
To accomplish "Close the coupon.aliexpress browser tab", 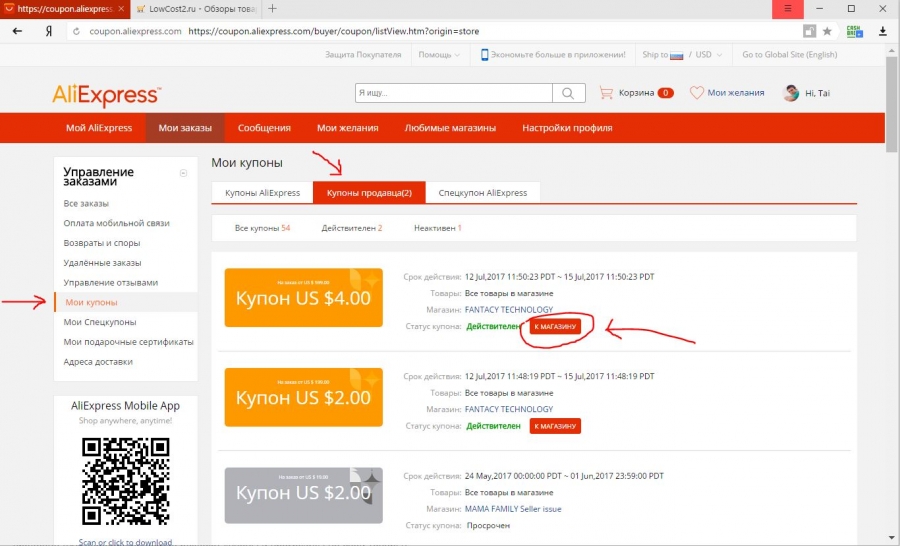I will (x=121, y=9).
